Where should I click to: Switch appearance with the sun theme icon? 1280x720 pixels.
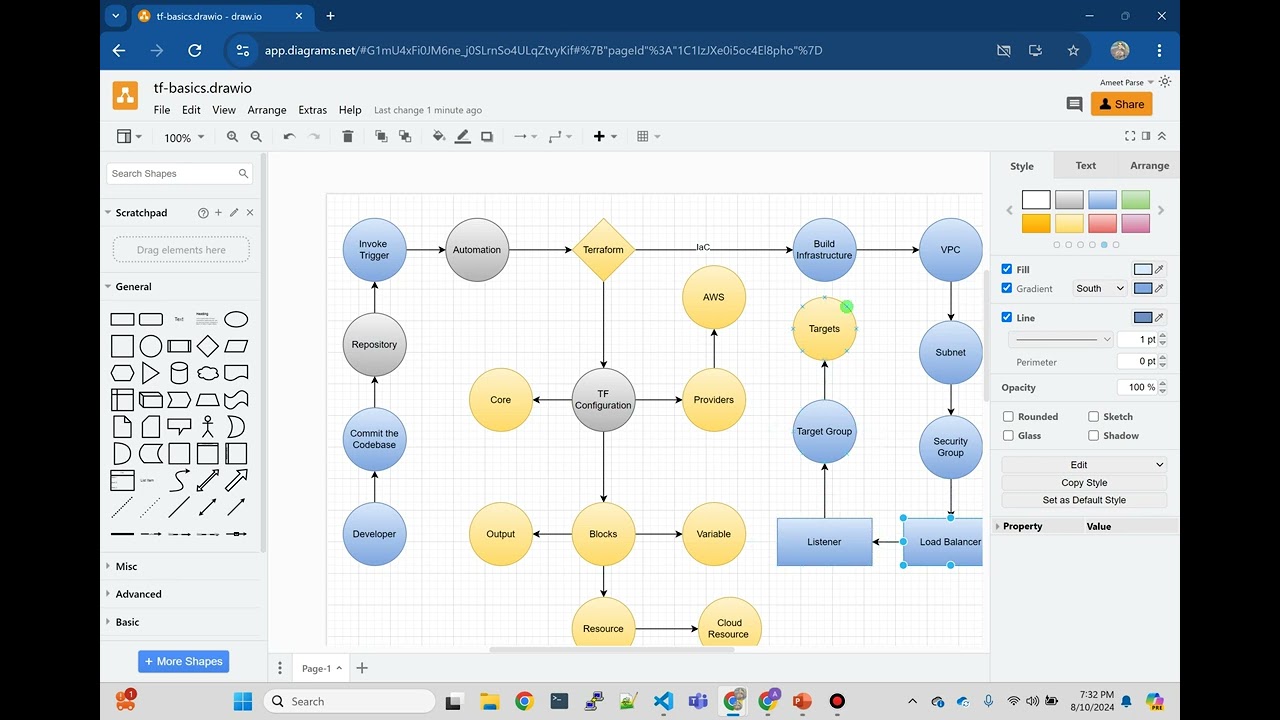coord(1165,82)
